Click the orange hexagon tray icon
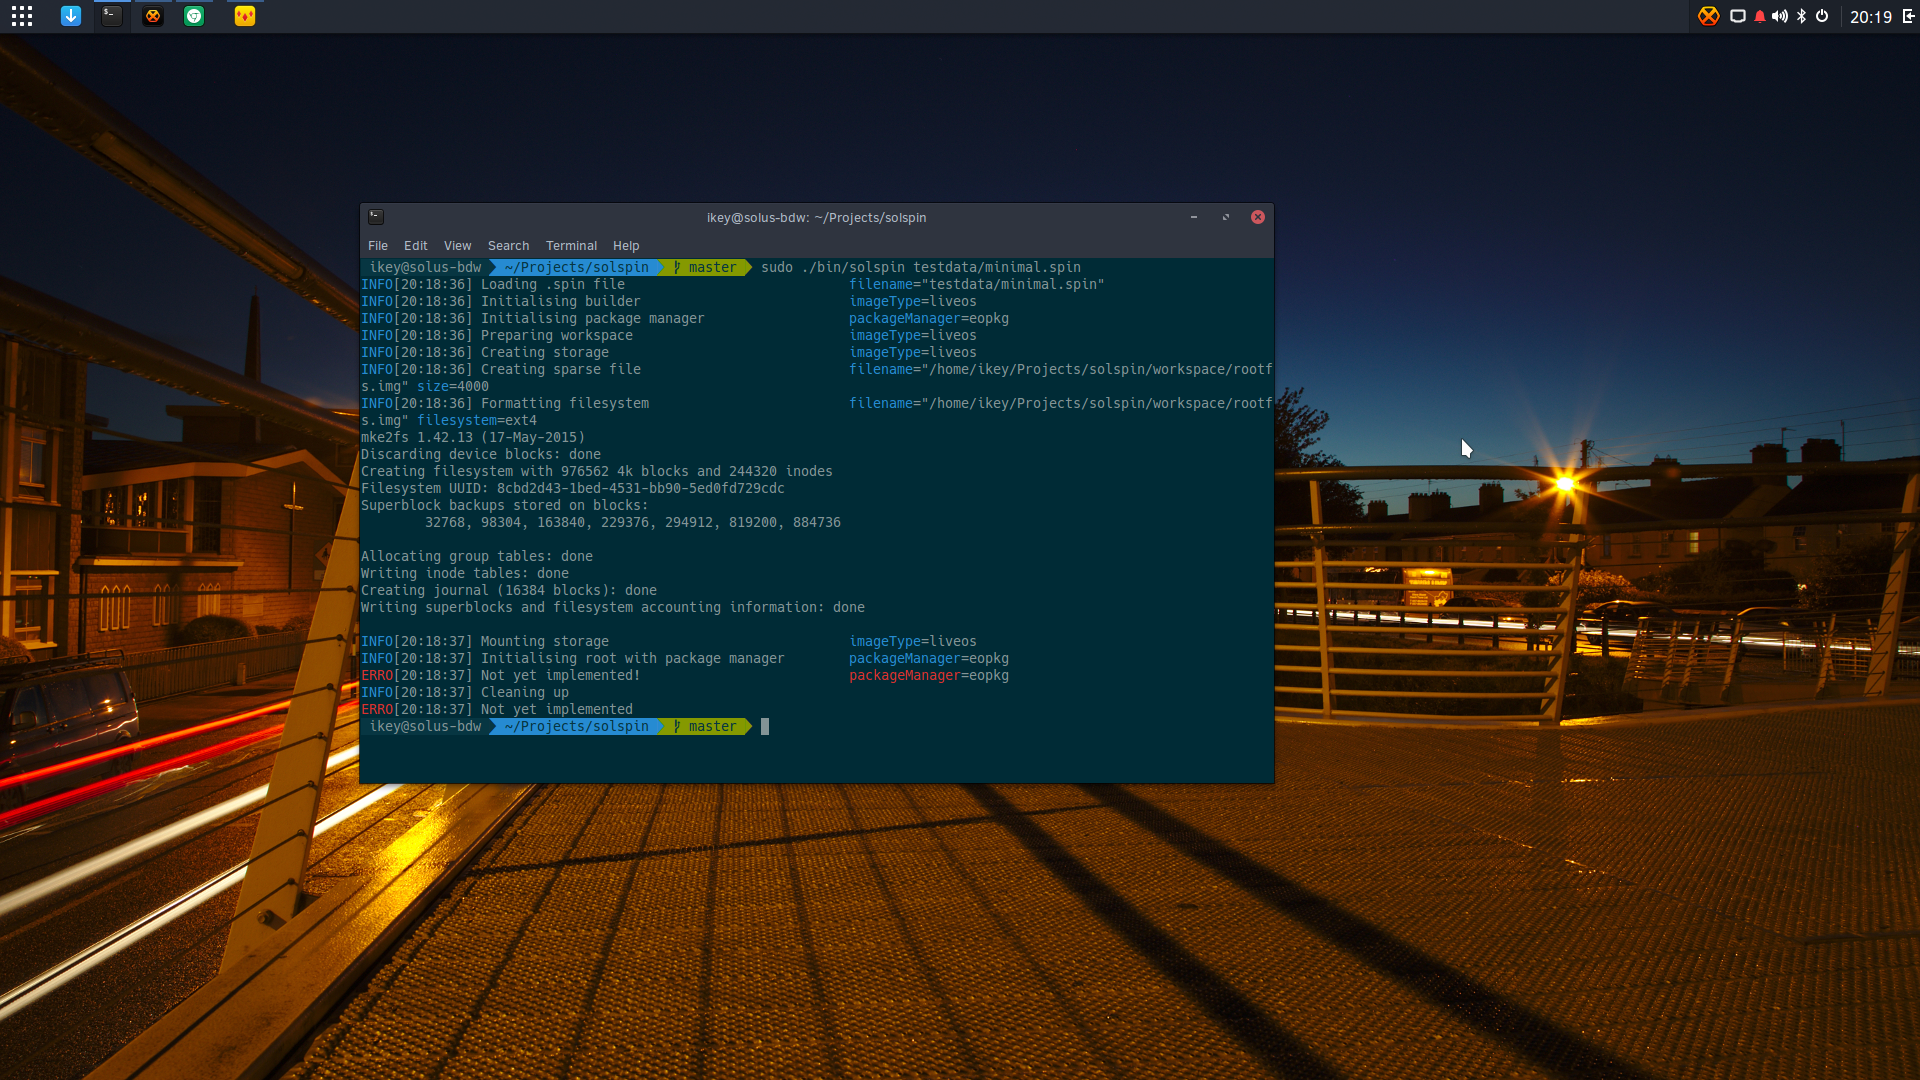Viewport: 1920px width, 1080px height. [x=1708, y=16]
